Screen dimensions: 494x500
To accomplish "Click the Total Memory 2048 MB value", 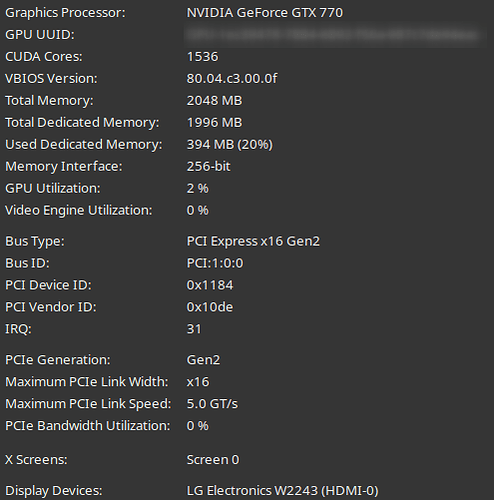I will [214, 101].
